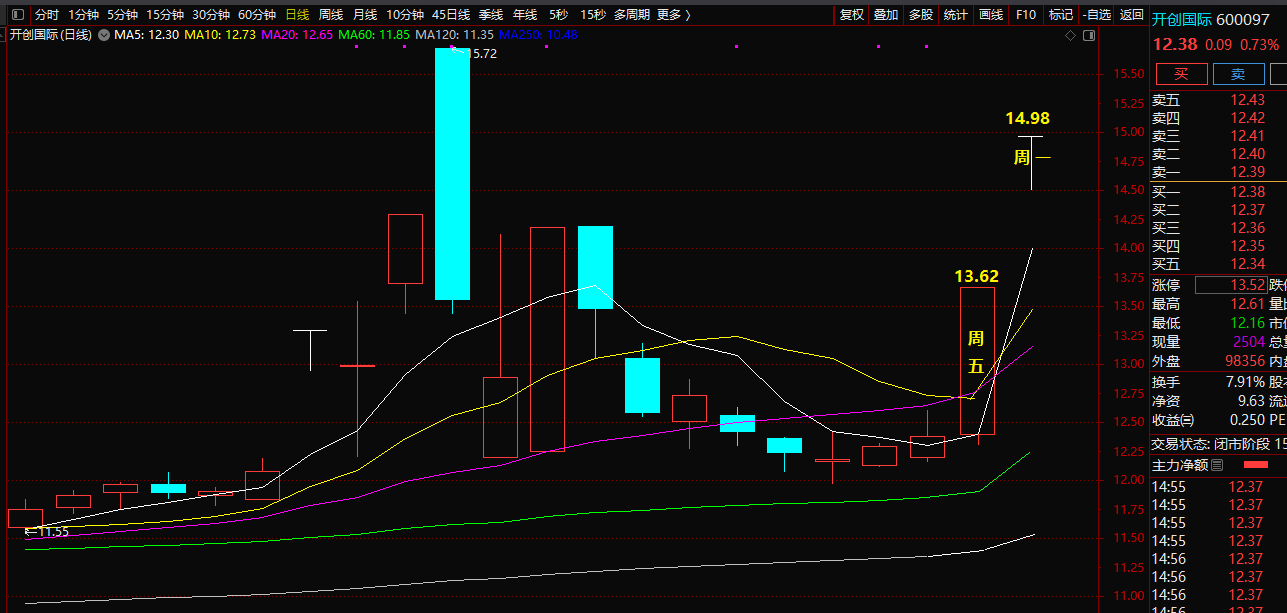
Task: Select the 5秒 period
Action: (558, 15)
